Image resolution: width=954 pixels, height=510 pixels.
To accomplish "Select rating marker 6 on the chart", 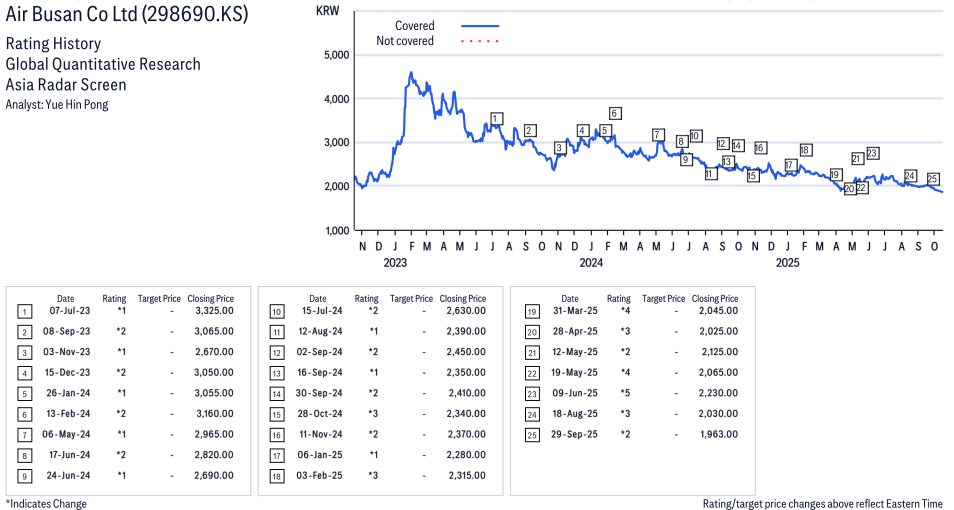I will click(615, 113).
